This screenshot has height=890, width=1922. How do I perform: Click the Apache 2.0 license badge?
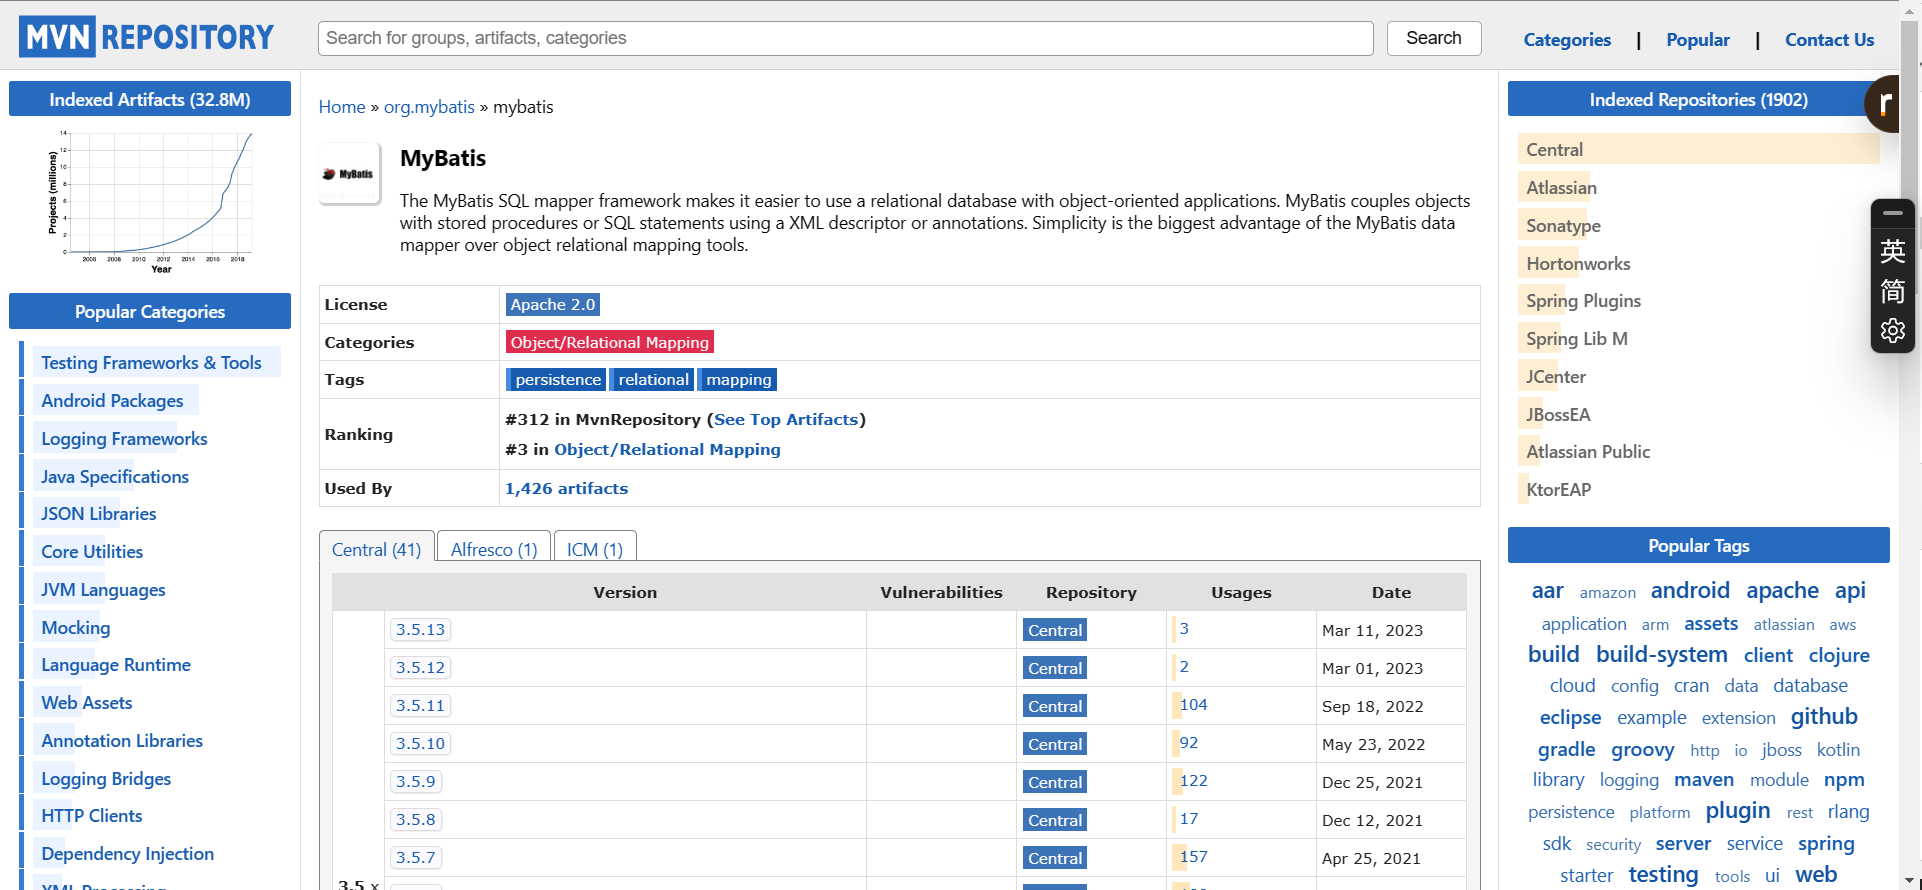pyautogui.click(x=553, y=305)
